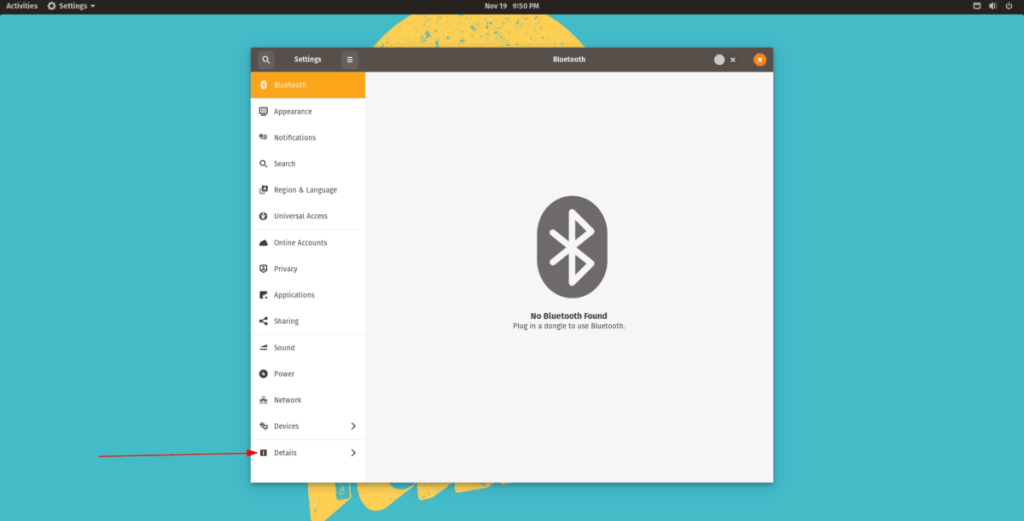
Task: Expand the Devices submenu chevron
Action: click(x=353, y=426)
